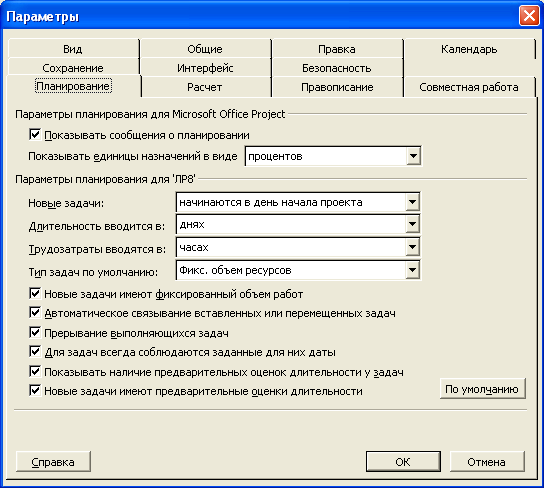Open the Безопасность tab

(x=337, y=68)
